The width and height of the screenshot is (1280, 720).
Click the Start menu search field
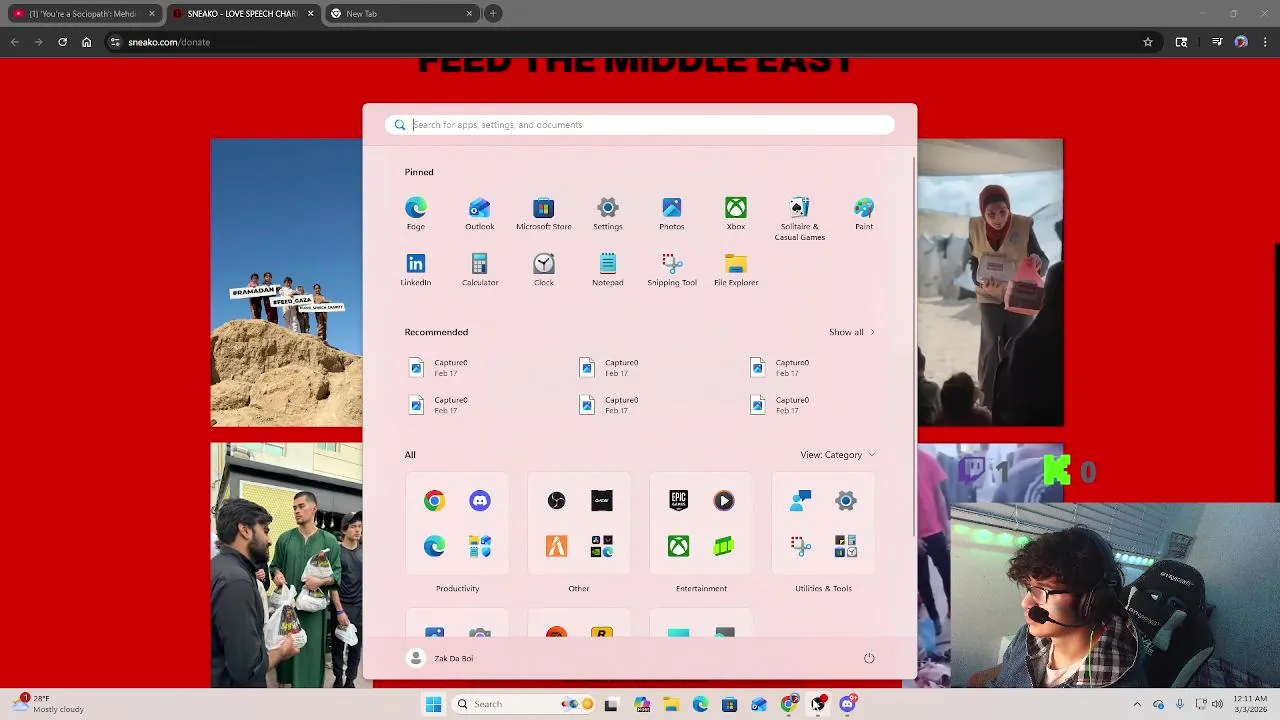pos(640,125)
